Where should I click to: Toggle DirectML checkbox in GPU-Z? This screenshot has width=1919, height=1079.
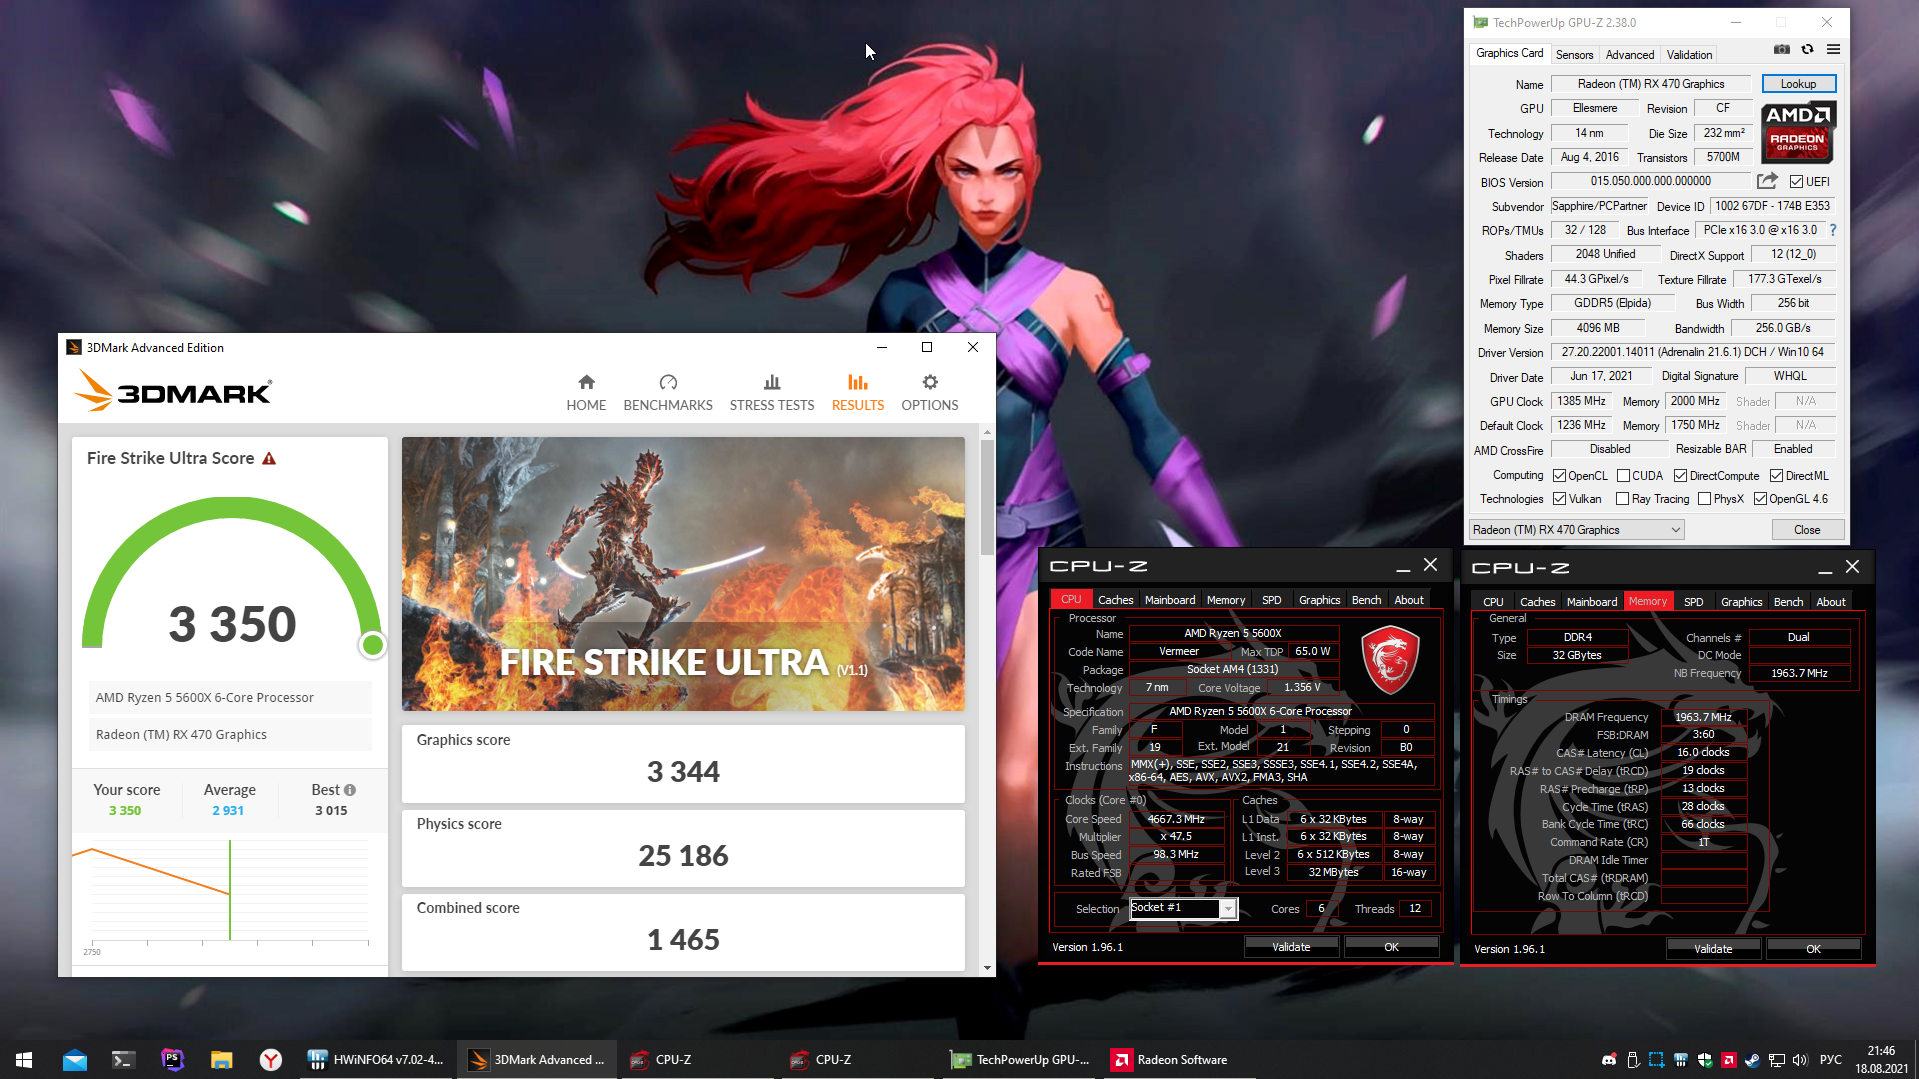(x=1777, y=476)
